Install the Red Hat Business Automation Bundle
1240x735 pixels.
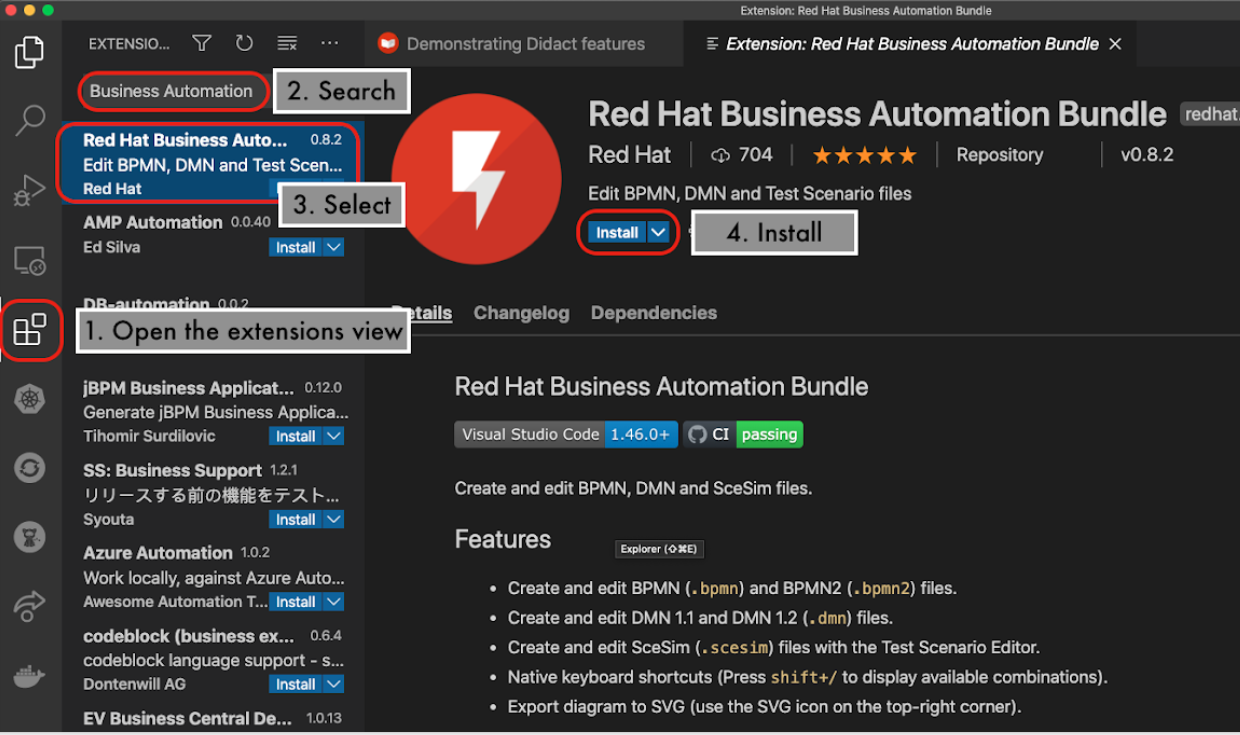[x=617, y=232]
